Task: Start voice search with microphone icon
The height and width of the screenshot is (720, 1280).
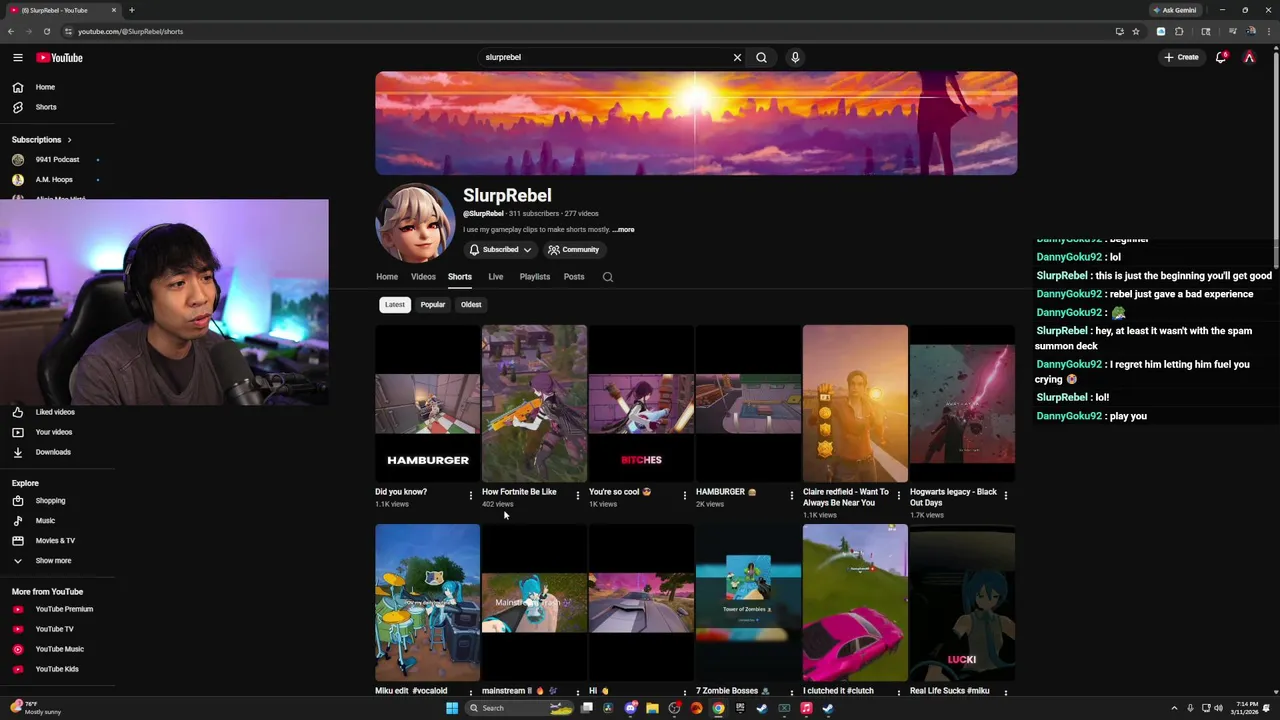Action: (795, 57)
